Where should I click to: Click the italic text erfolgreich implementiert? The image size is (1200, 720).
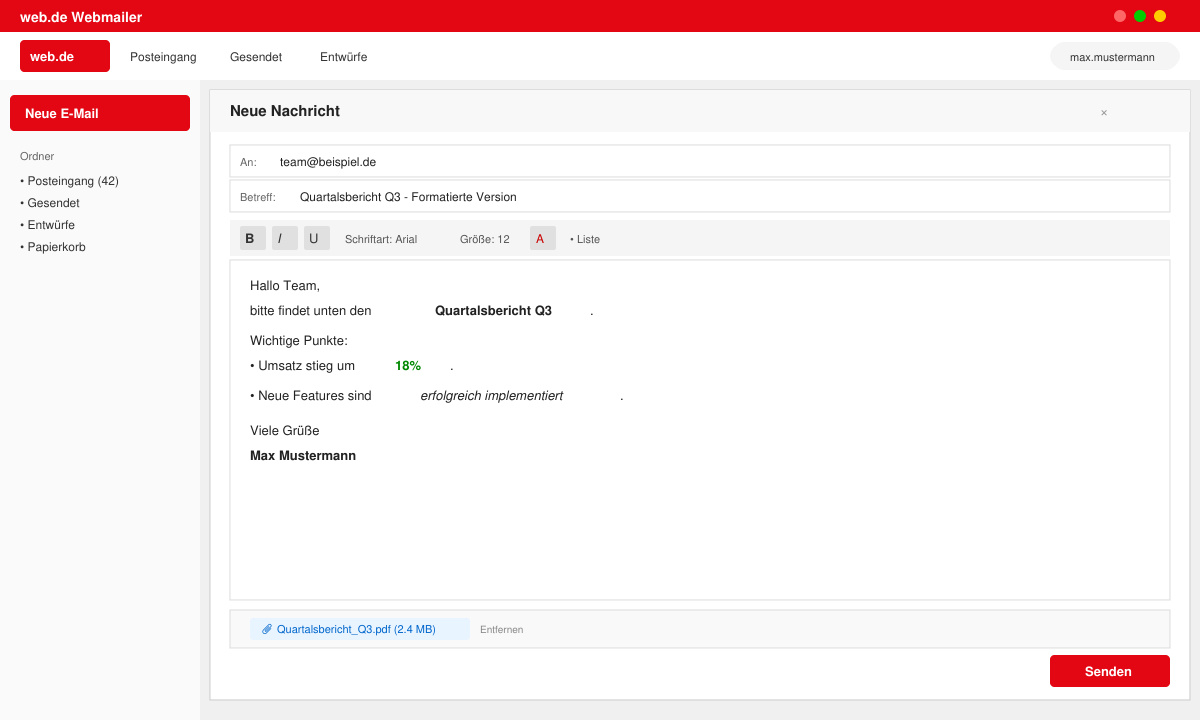492,396
